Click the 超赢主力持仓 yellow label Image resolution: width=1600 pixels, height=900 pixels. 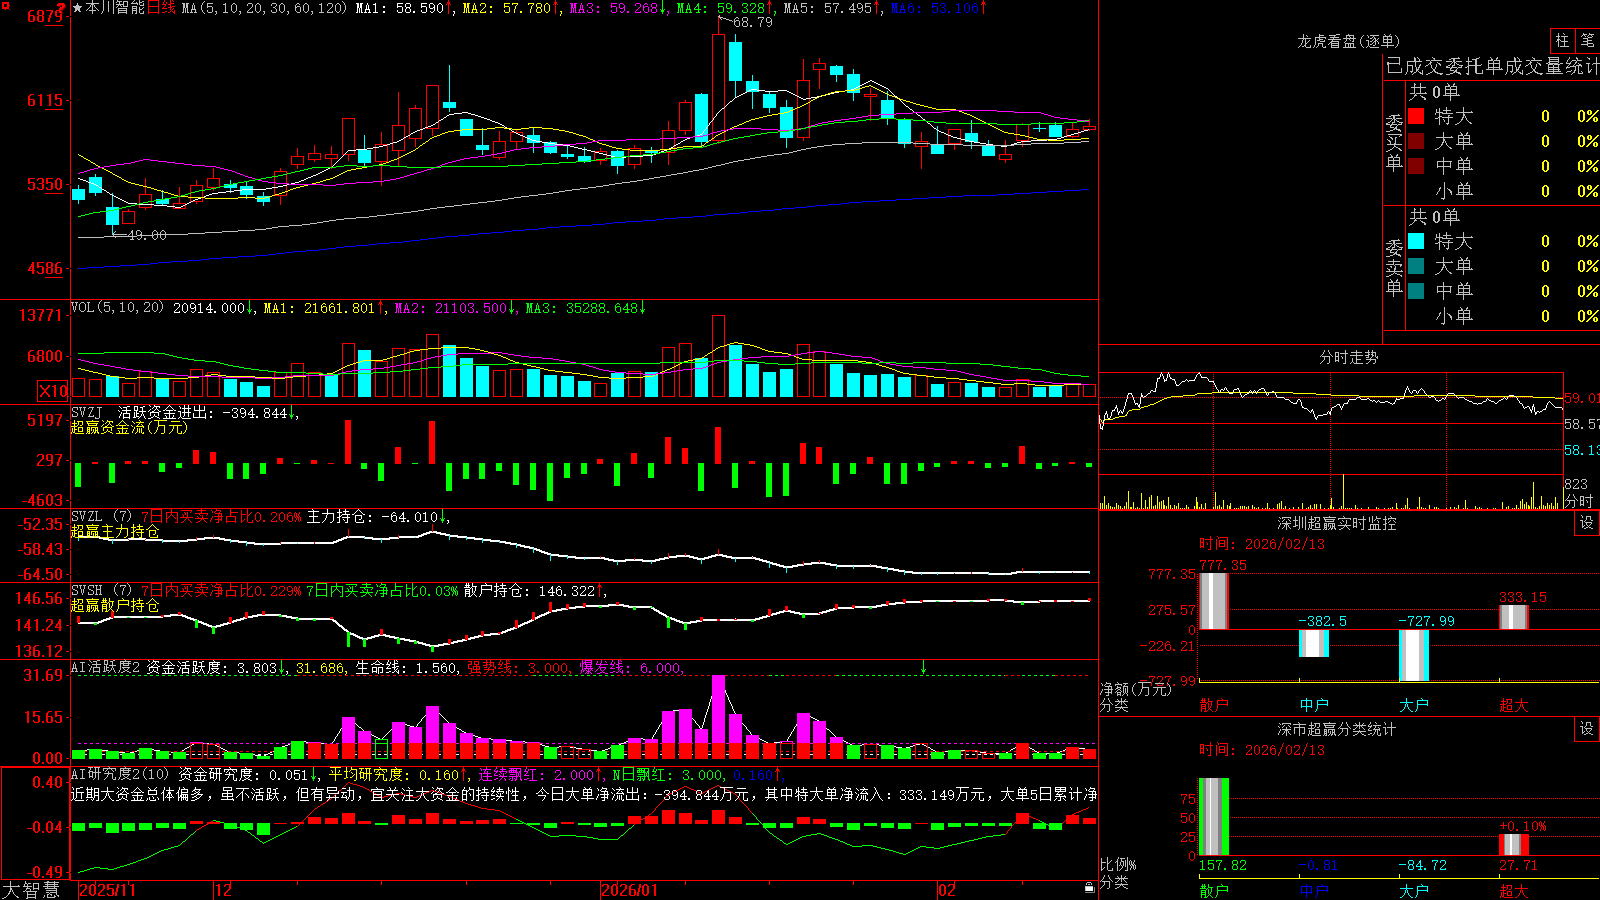point(115,531)
